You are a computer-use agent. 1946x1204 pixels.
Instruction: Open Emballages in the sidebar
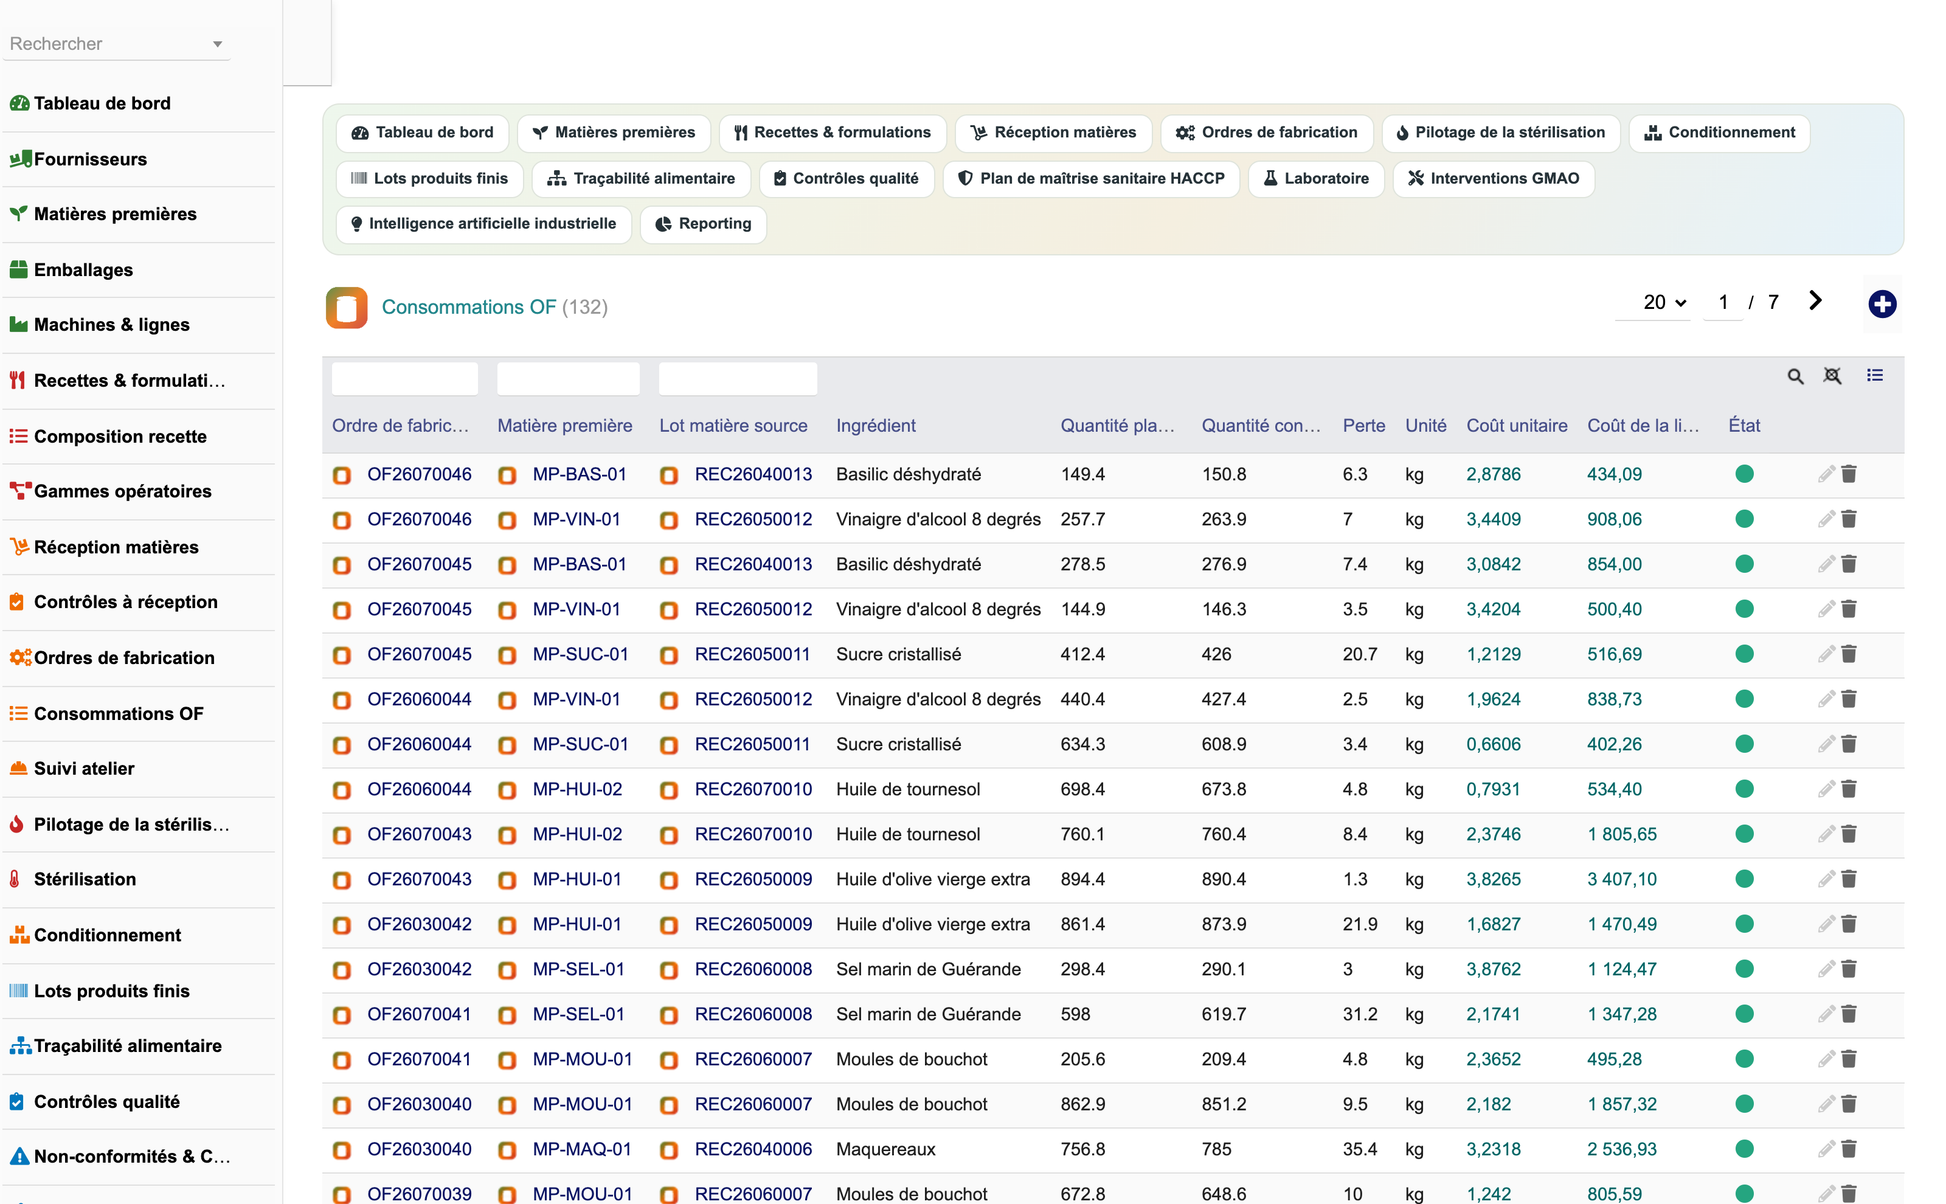click(x=83, y=270)
